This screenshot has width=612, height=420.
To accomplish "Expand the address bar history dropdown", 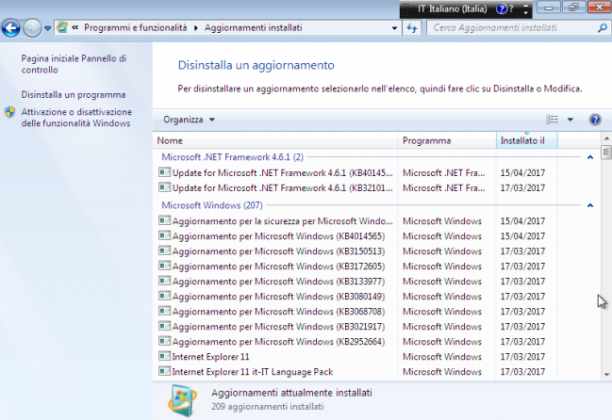I will coord(394,28).
